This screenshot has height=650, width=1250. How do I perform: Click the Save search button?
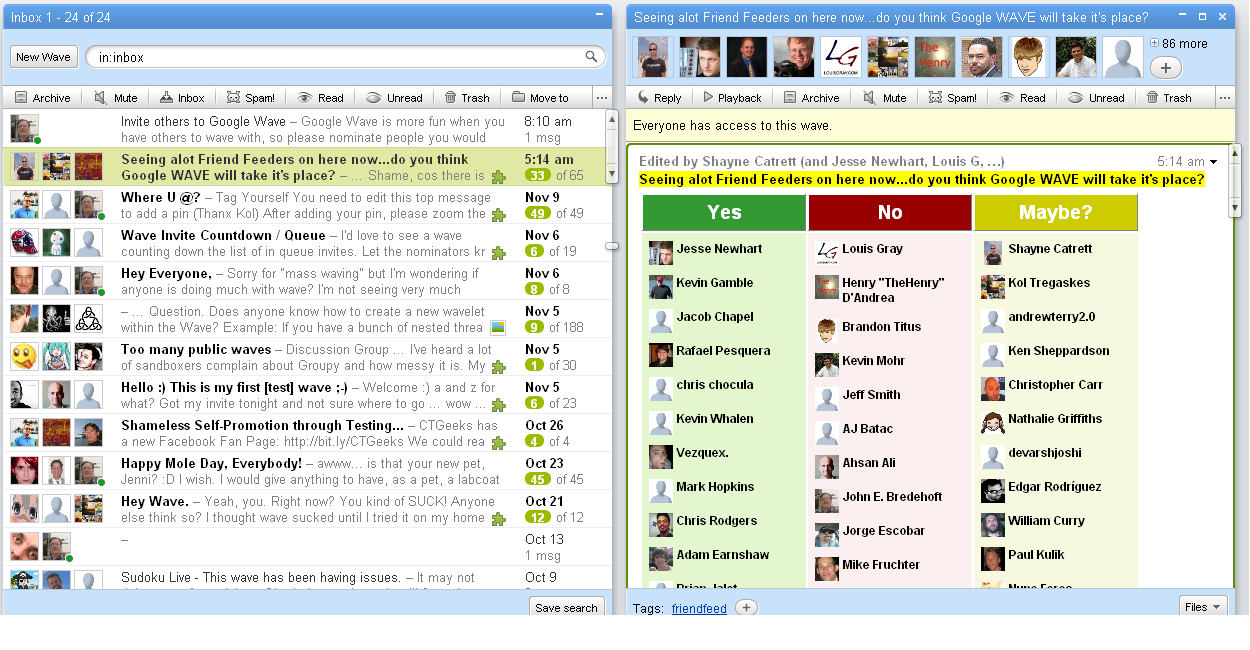click(566, 607)
